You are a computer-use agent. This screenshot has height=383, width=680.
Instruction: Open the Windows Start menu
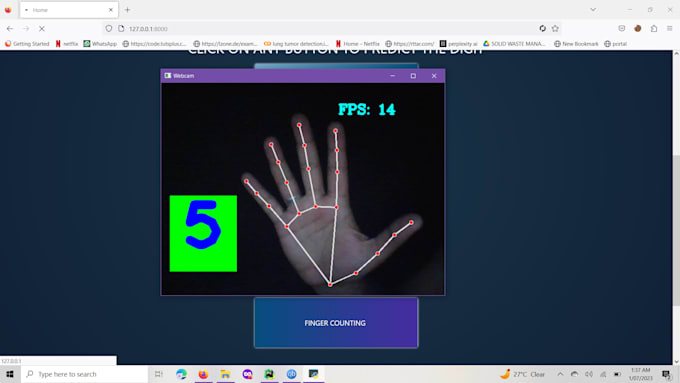pos(10,374)
